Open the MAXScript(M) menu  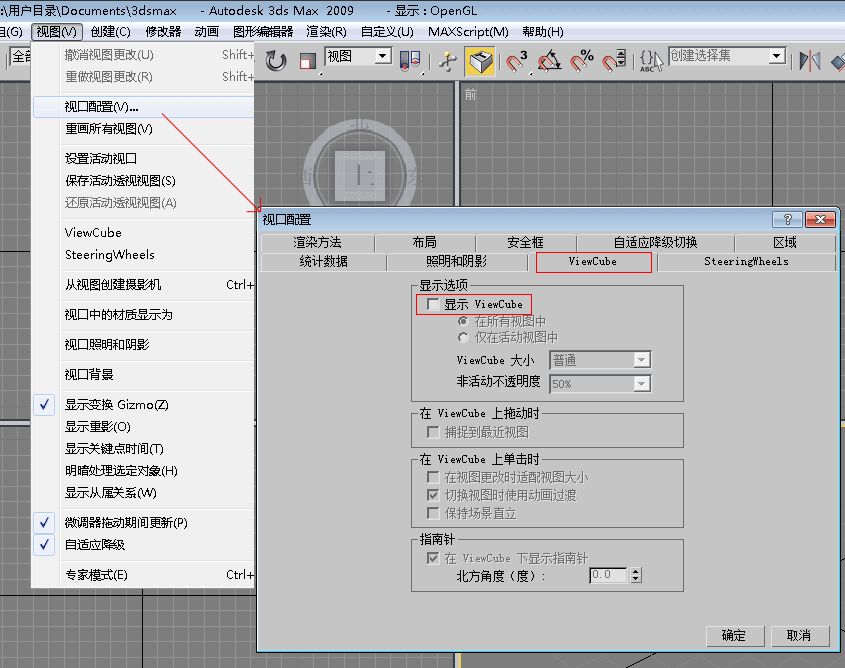click(468, 32)
